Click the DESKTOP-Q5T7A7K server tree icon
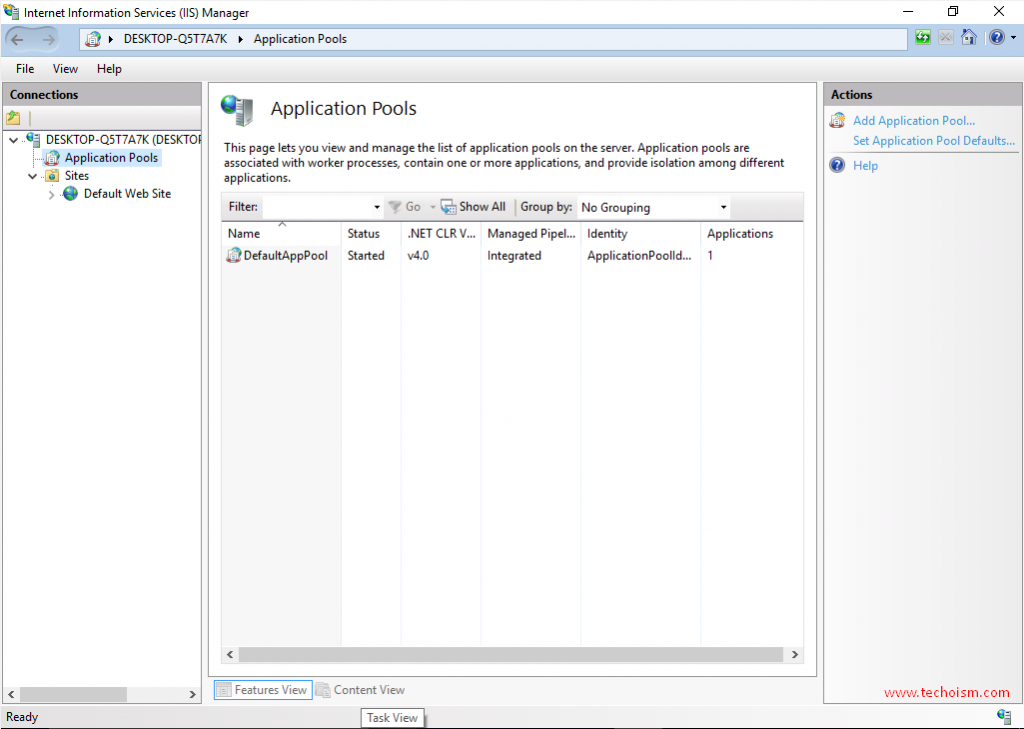Viewport: 1024px width, 729px height. (33, 139)
